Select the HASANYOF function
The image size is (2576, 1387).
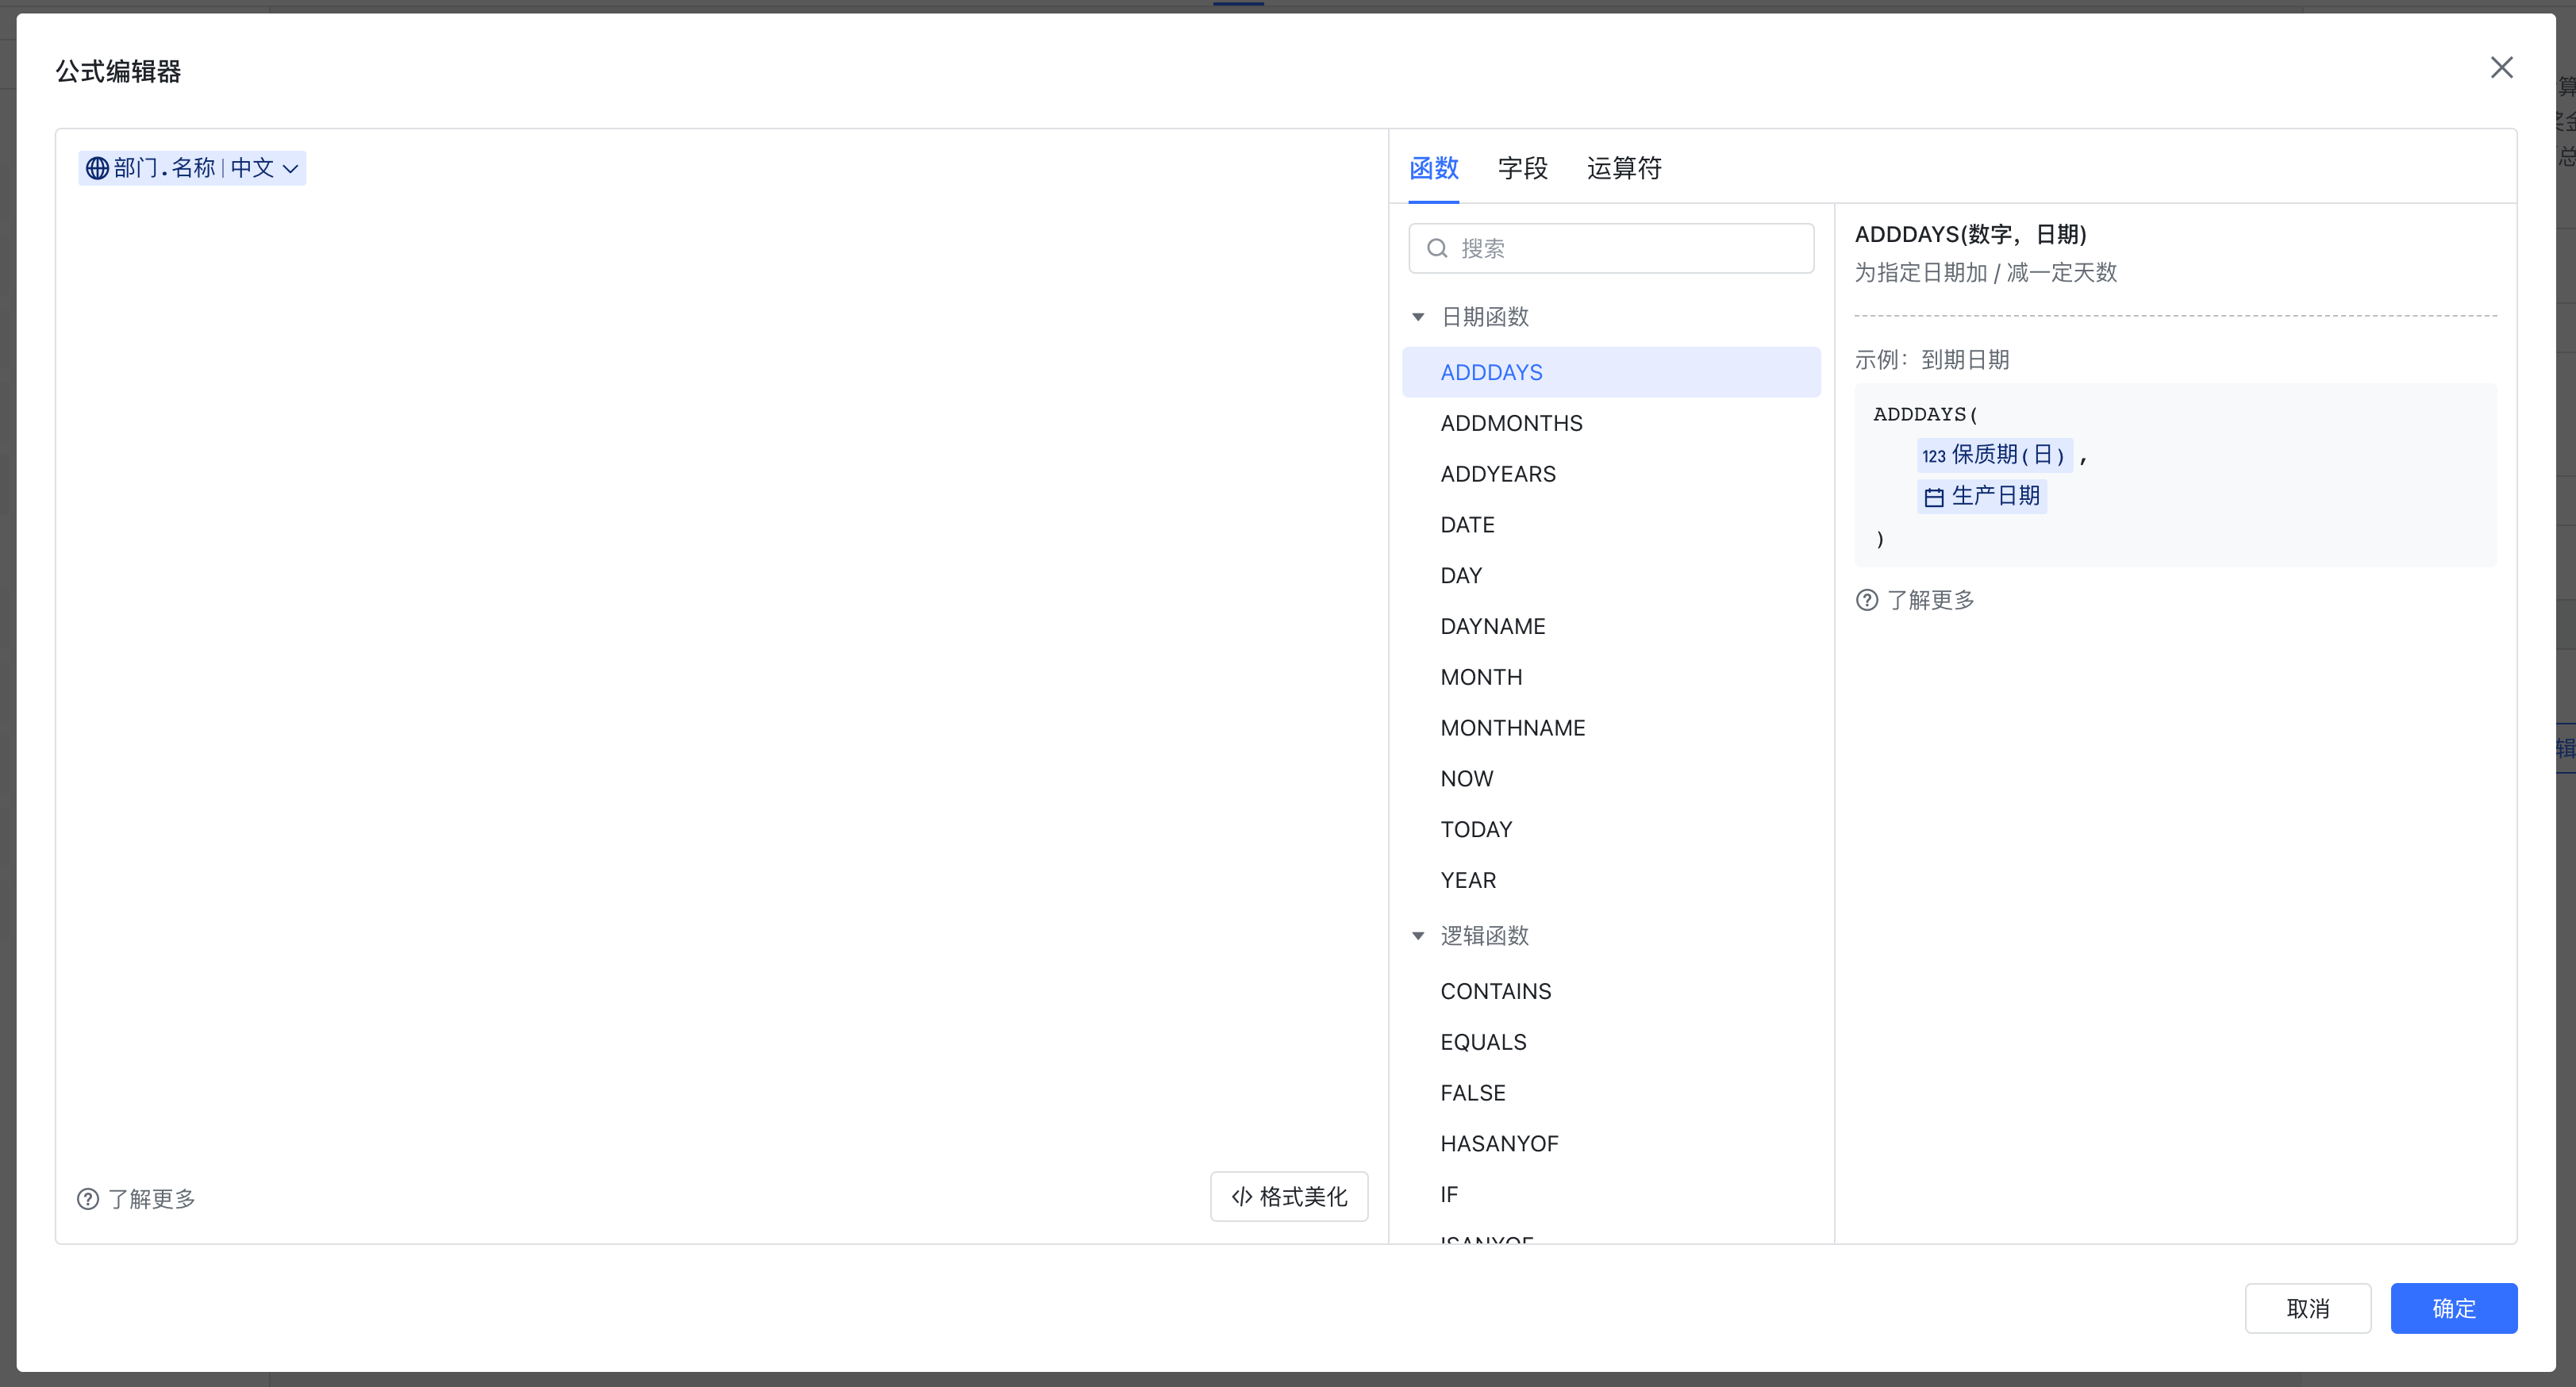(x=1611, y=1144)
